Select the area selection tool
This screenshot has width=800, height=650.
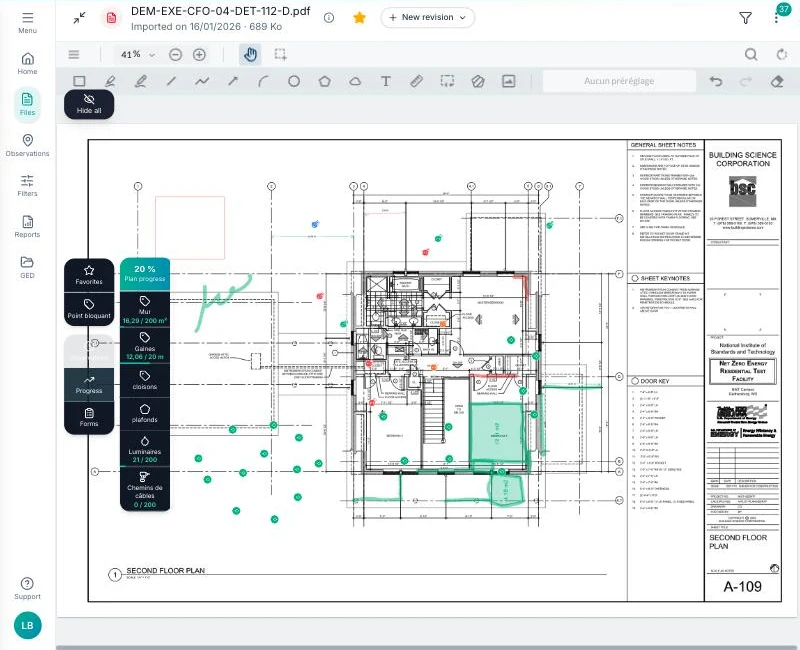click(x=281, y=54)
